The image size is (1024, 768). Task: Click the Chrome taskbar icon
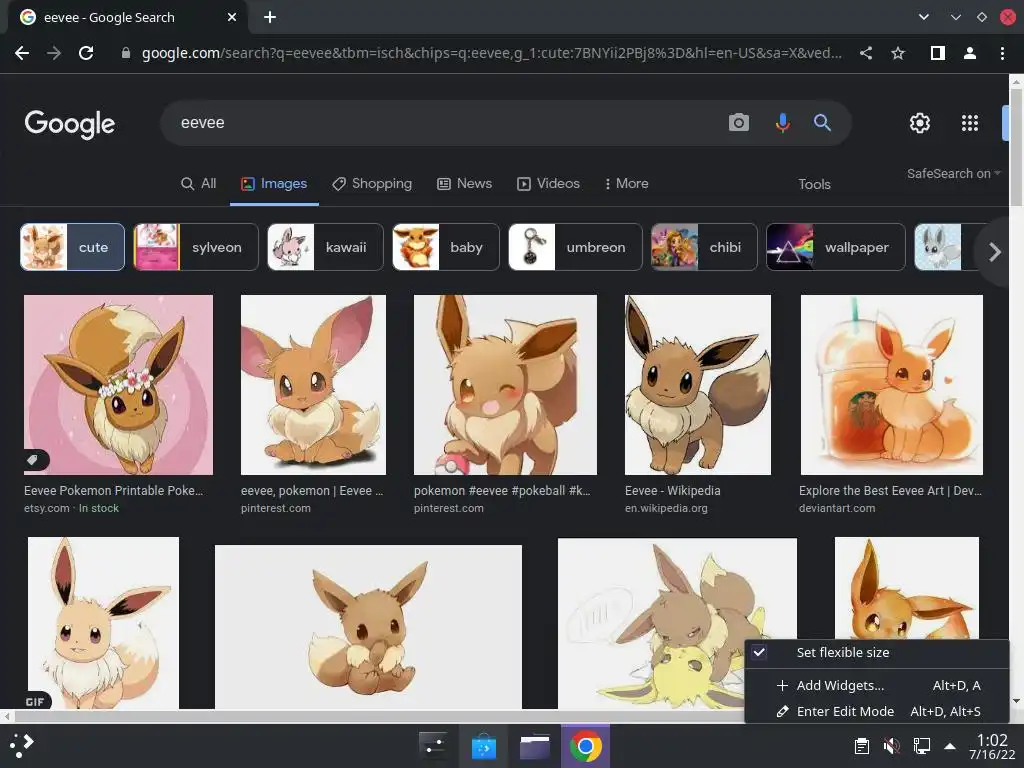[586, 746]
